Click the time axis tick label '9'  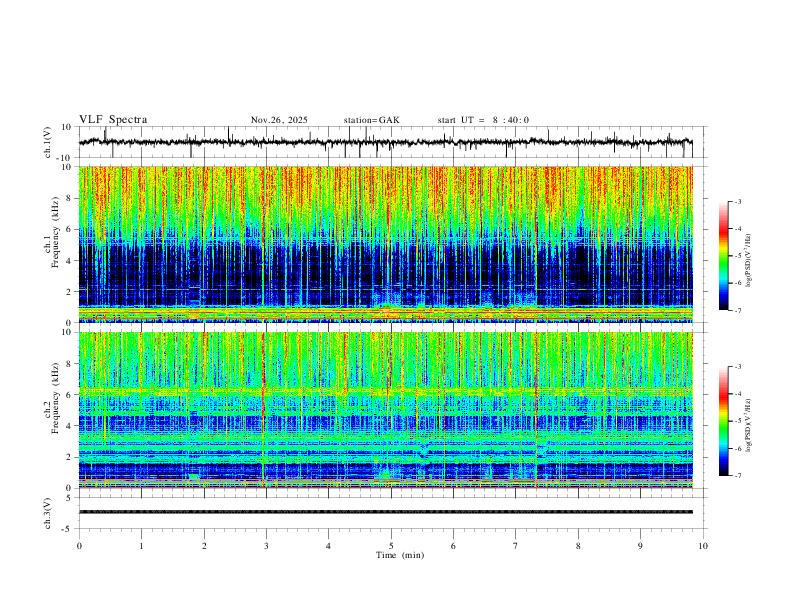pyautogui.click(x=640, y=546)
